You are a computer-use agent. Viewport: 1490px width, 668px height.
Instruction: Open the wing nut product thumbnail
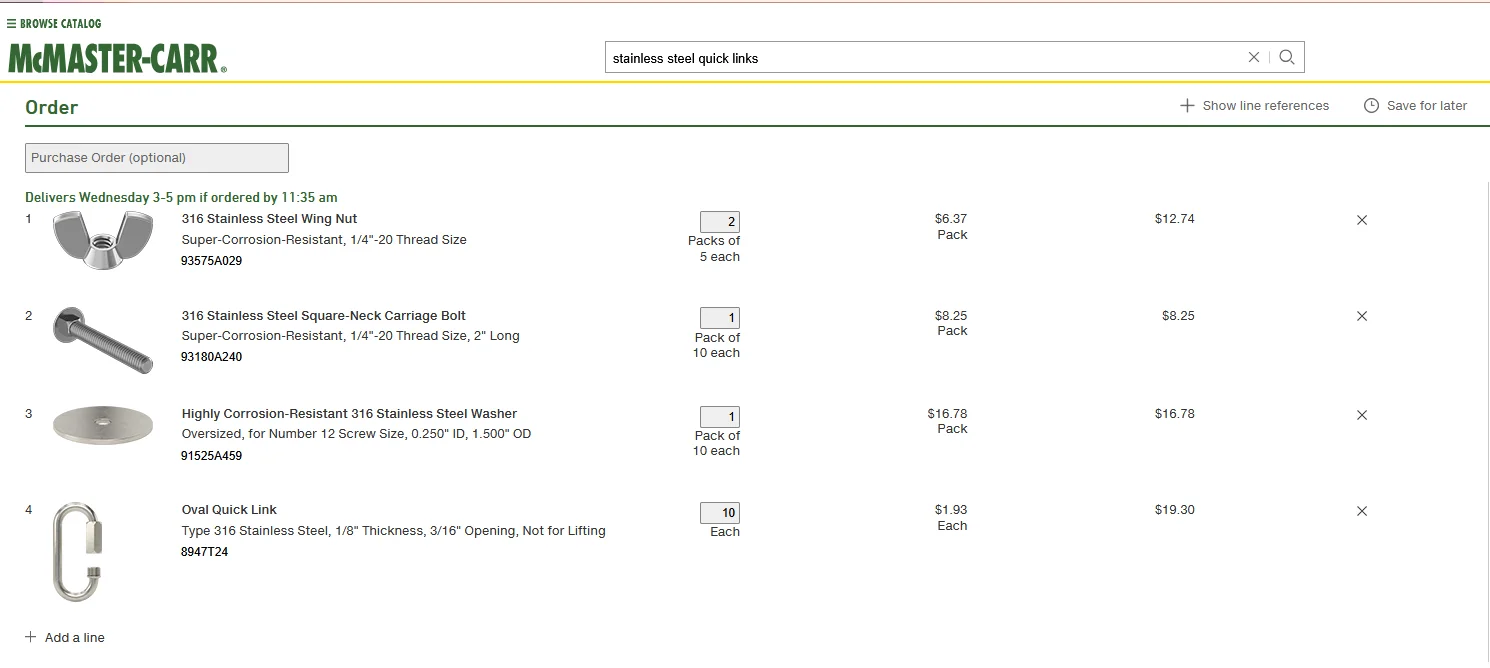pos(103,240)
